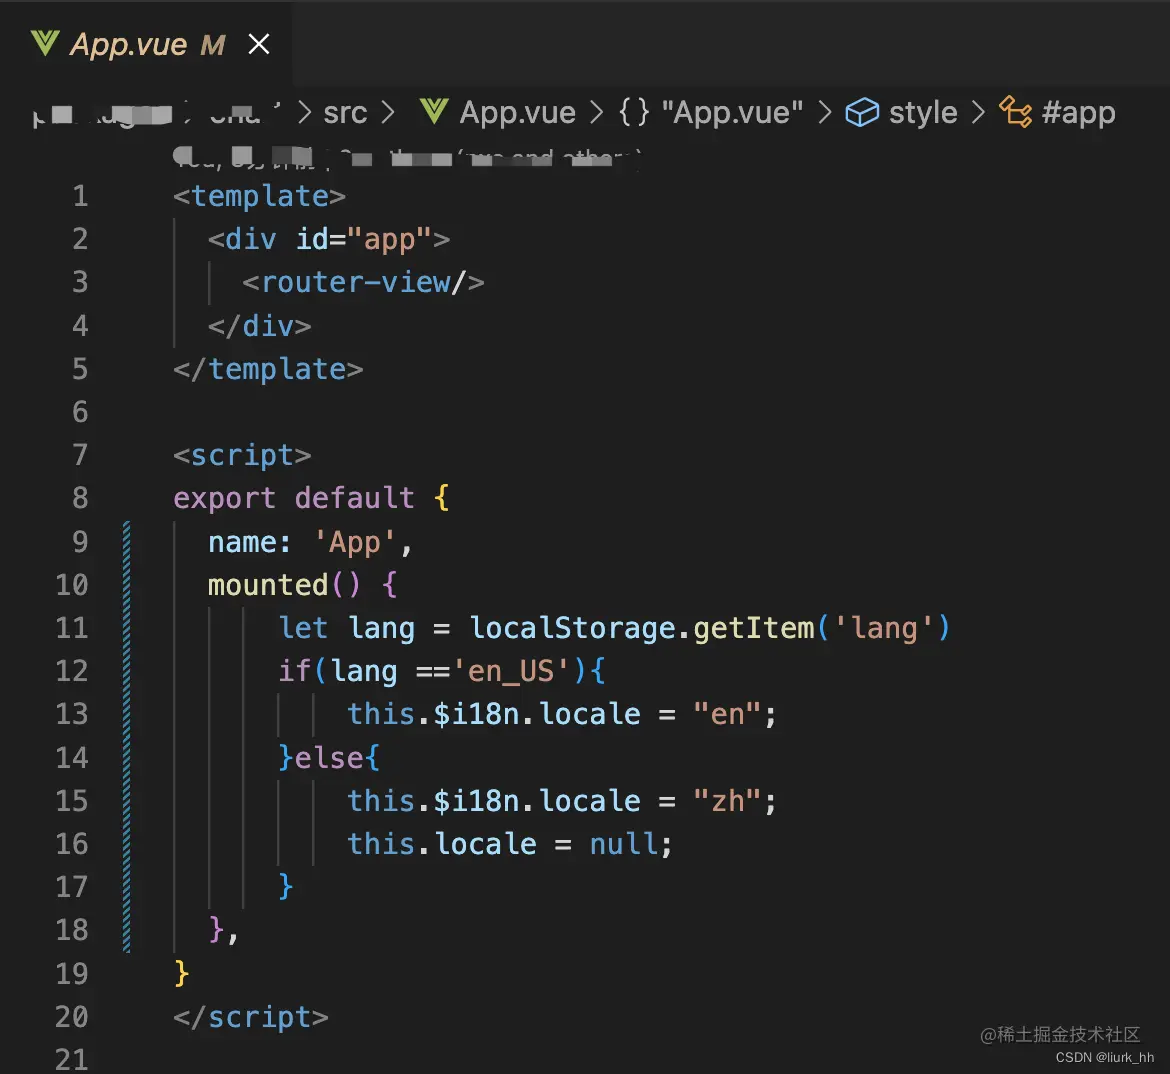Click name: 'App' property
This screenshot has height=1074, width=1170.
tap(309, 542)
